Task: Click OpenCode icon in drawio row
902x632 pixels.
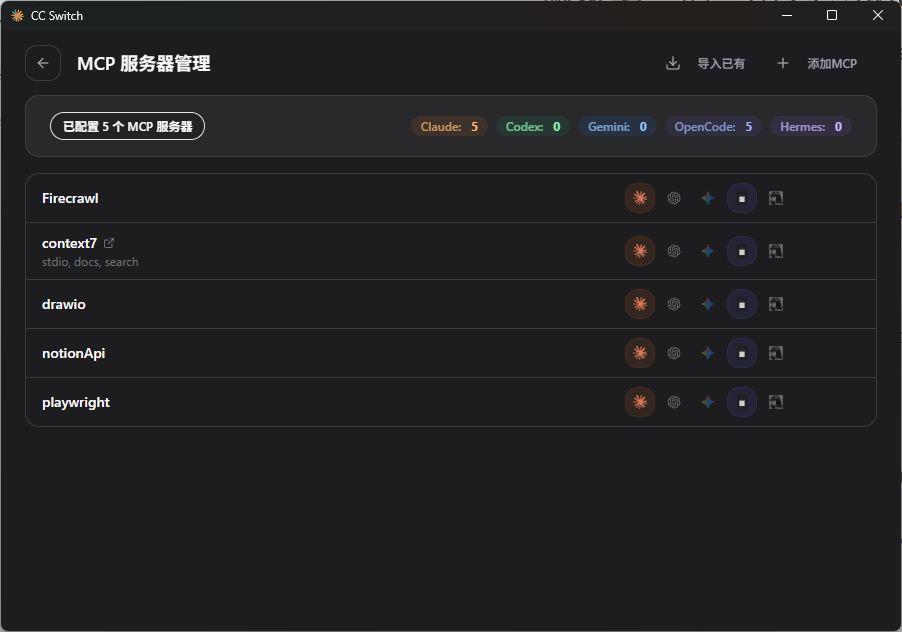Action: 742,304
